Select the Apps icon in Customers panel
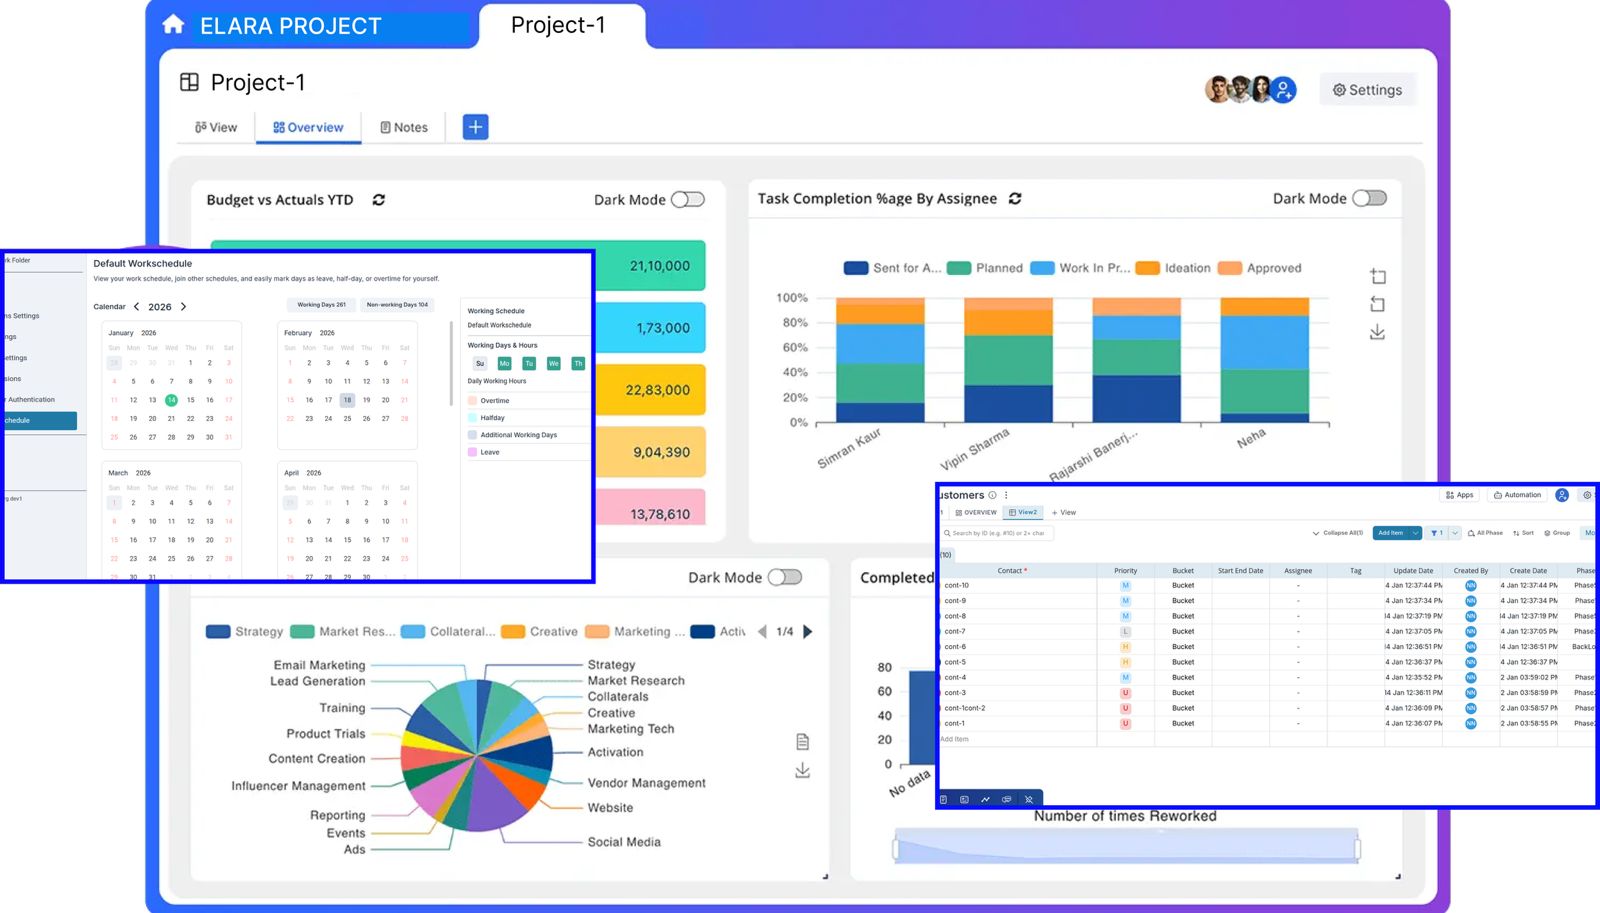Image resolution: width=1600 pixels, height=913 pixels. coord(1459,495)
